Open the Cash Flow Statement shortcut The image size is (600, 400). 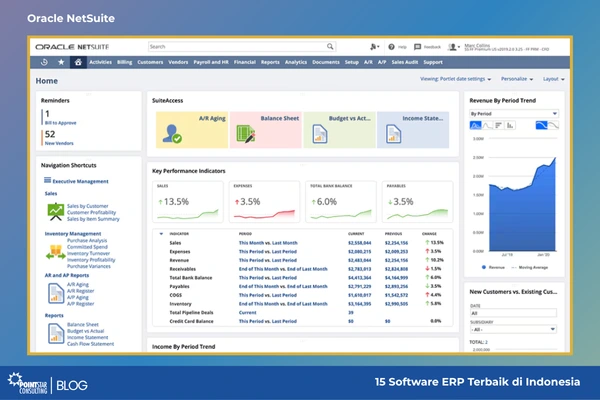point(90,344)
